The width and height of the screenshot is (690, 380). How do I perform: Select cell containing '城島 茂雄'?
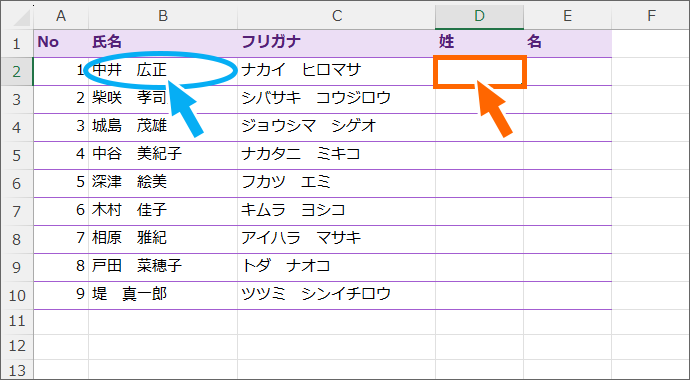(x=163, y=128)
